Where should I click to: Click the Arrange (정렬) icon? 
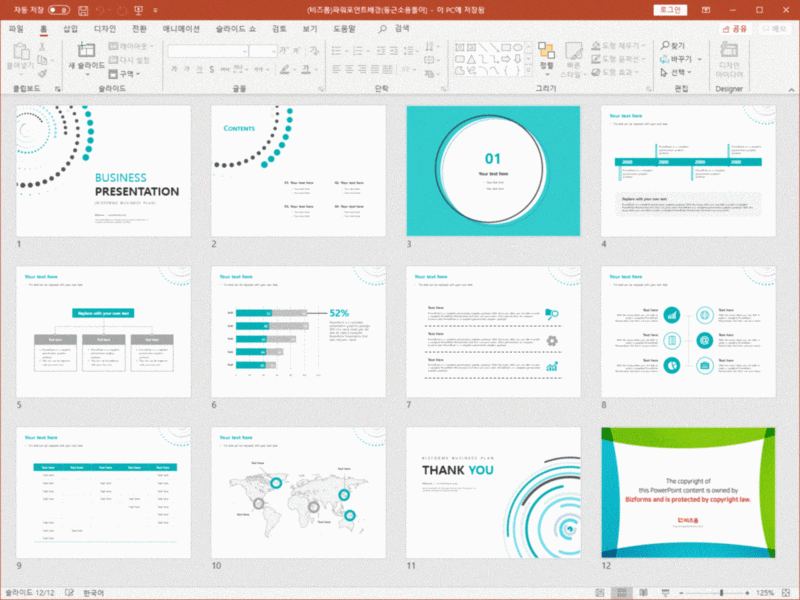(546, 51)
